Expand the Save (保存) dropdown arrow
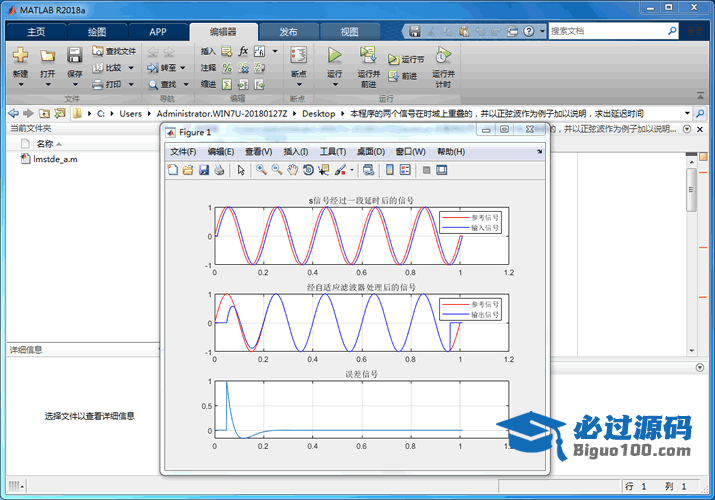Viewport: 715px width, 500px height. pos(75,84)
